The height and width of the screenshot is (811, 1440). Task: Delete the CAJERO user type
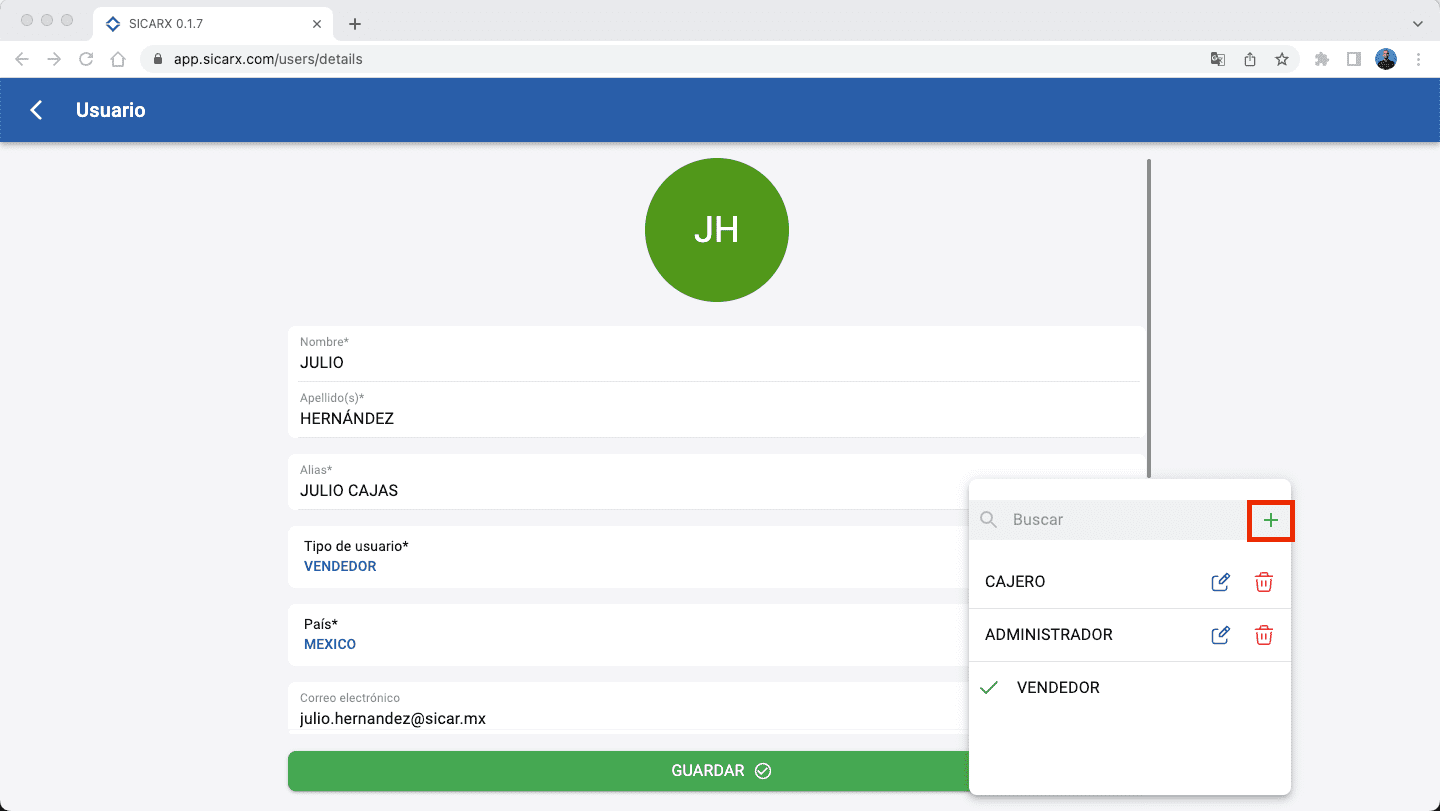(1264, 582)
